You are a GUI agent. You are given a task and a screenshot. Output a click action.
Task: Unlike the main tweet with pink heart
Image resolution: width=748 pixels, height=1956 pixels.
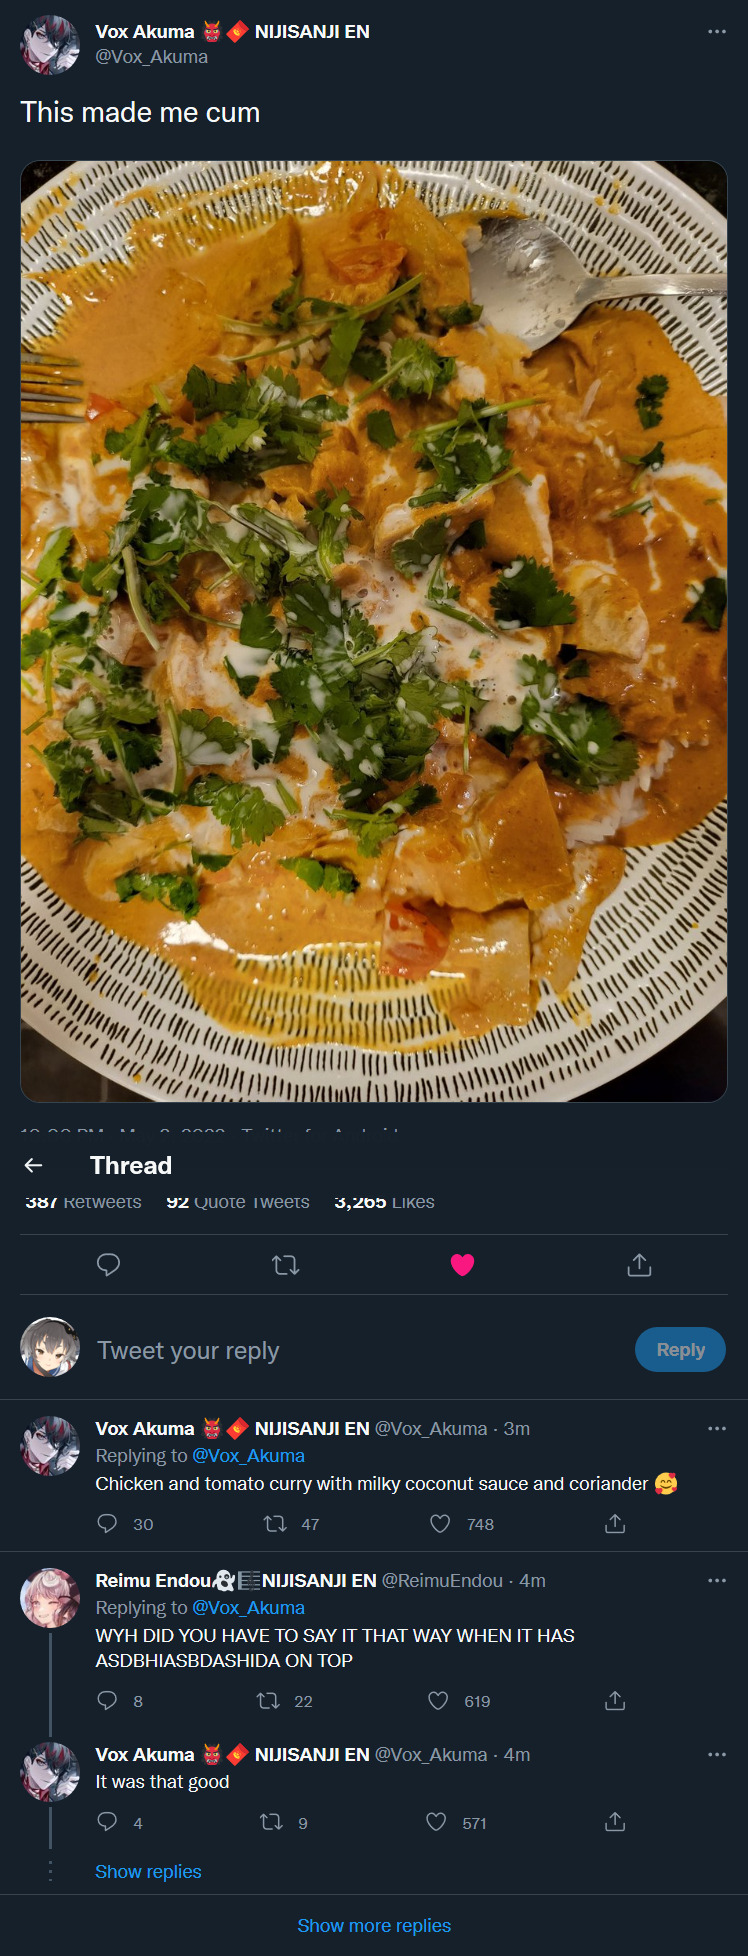(462, 1265)
